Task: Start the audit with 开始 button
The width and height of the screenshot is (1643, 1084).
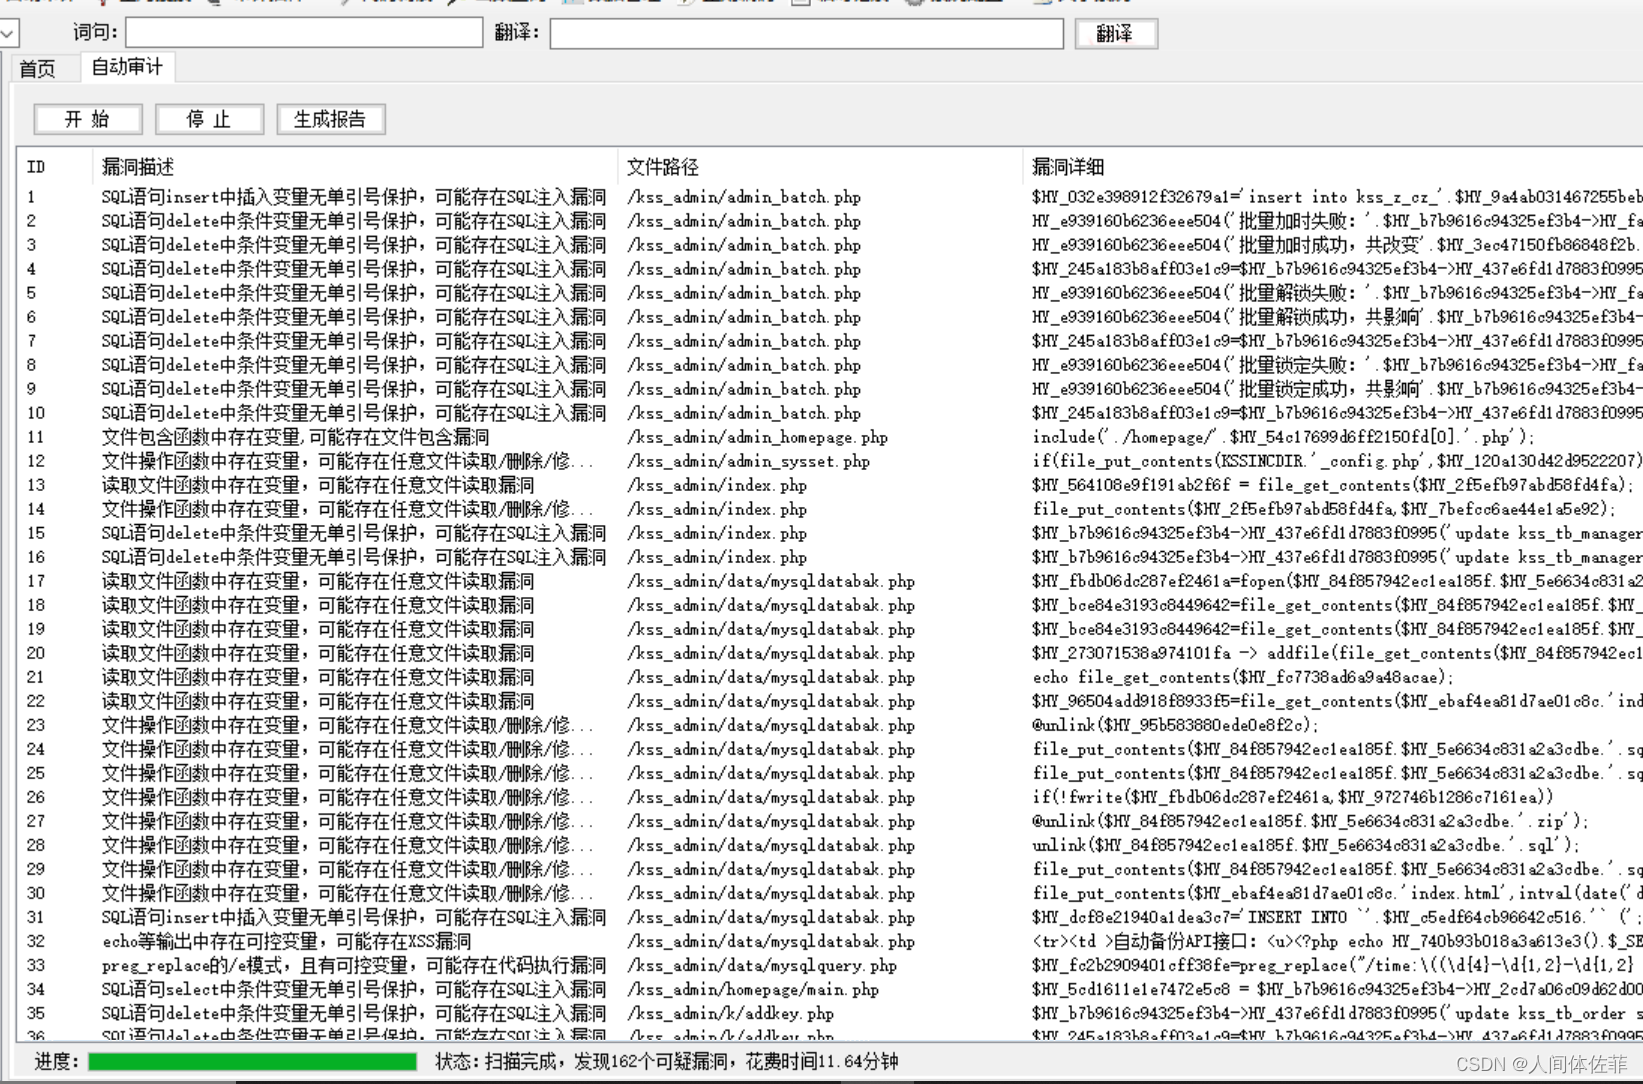Action: point(88,119)
